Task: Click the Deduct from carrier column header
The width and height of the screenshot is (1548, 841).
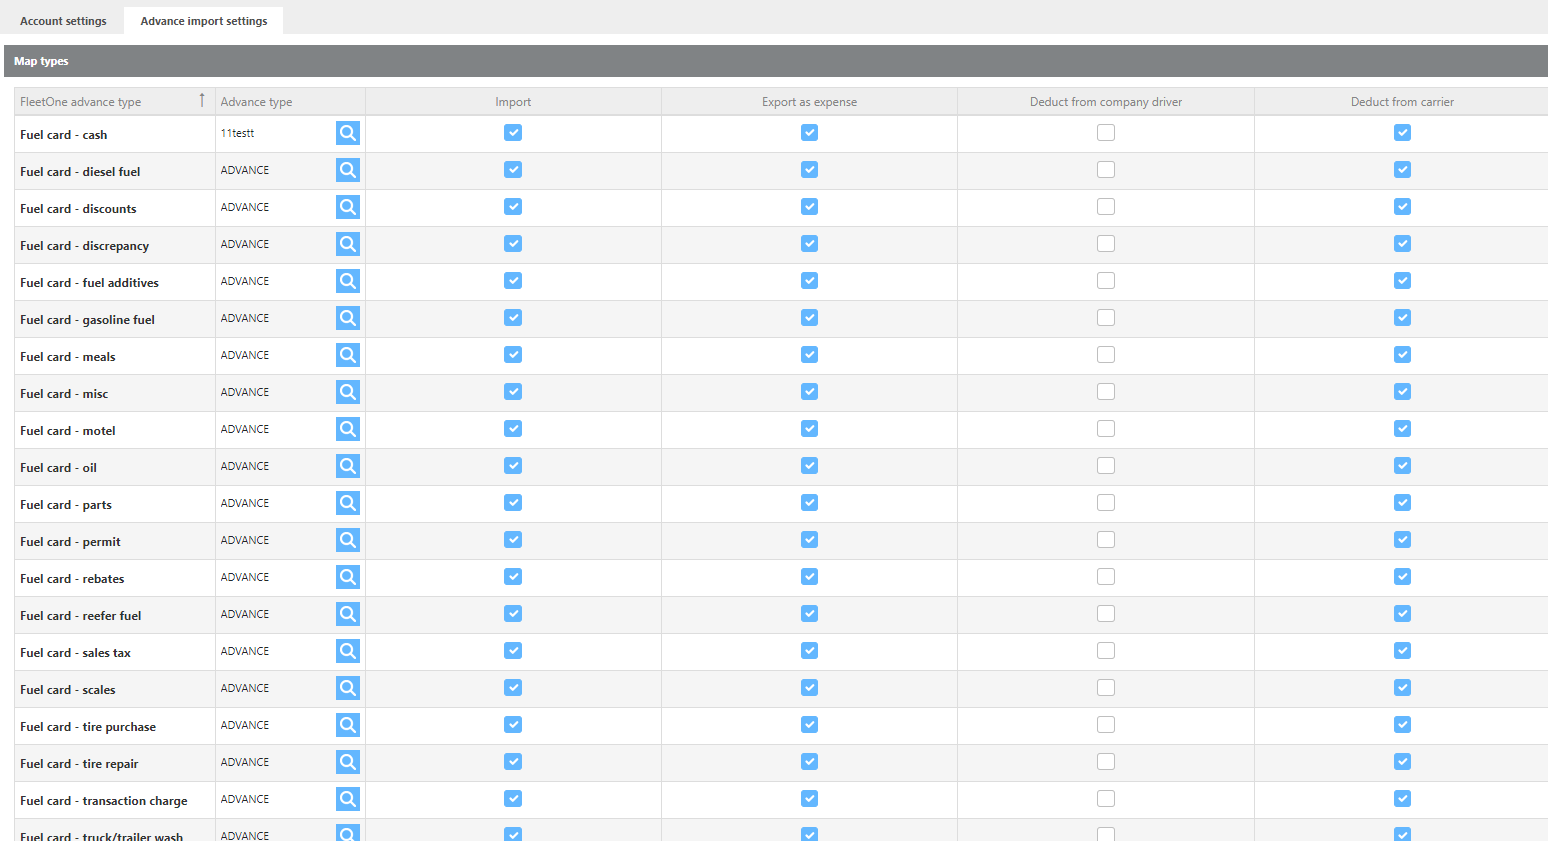Action: click(1401, 102)
